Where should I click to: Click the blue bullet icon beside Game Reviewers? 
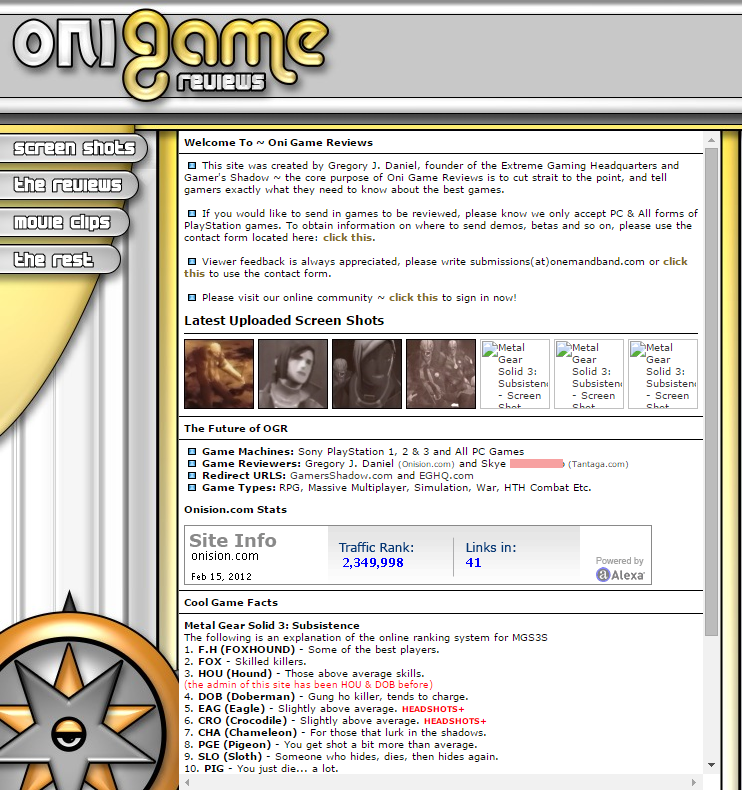[x=192, y=464]
